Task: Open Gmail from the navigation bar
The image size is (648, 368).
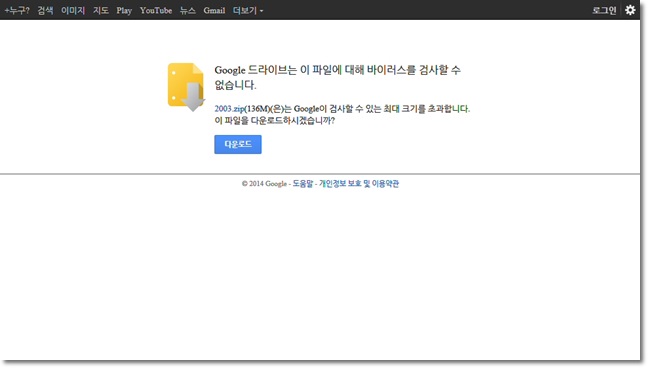Action: 214,10
